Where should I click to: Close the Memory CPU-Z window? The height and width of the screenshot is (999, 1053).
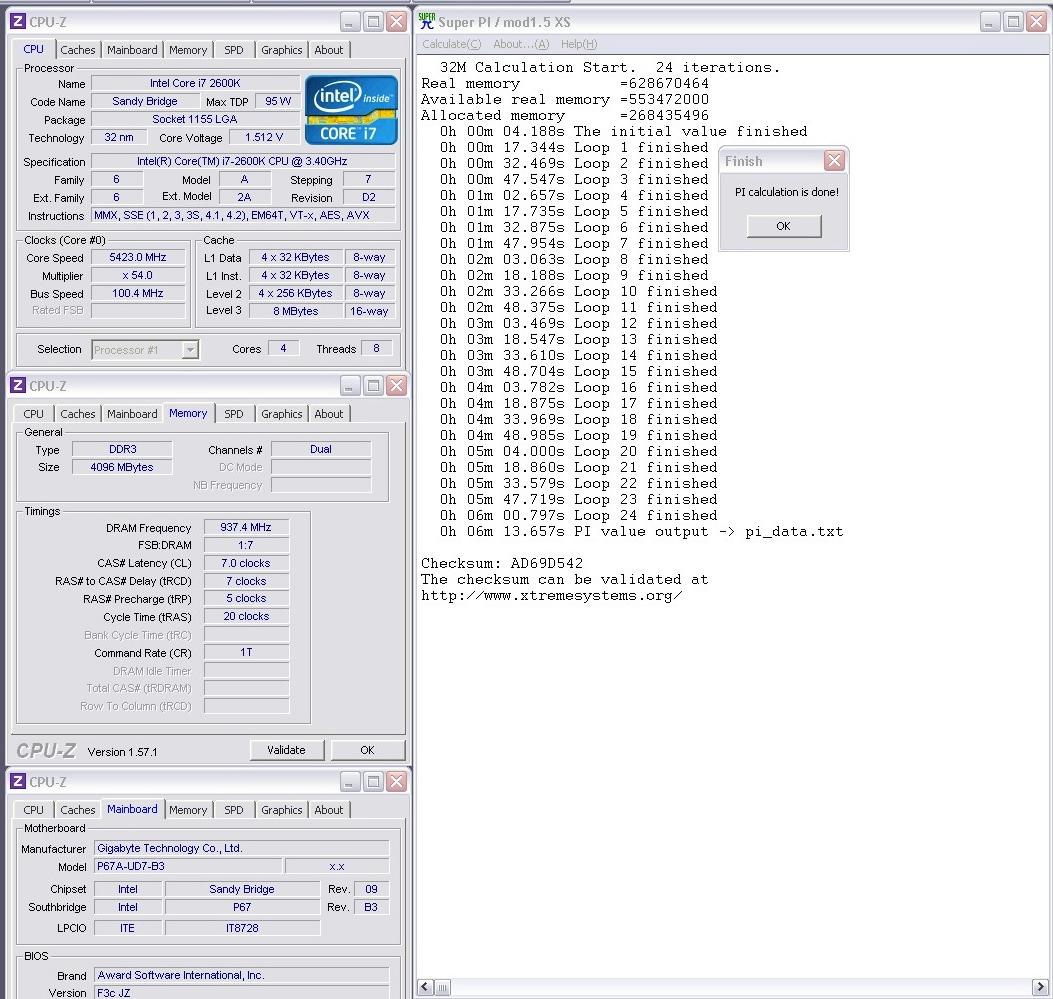tap(397, 385)
